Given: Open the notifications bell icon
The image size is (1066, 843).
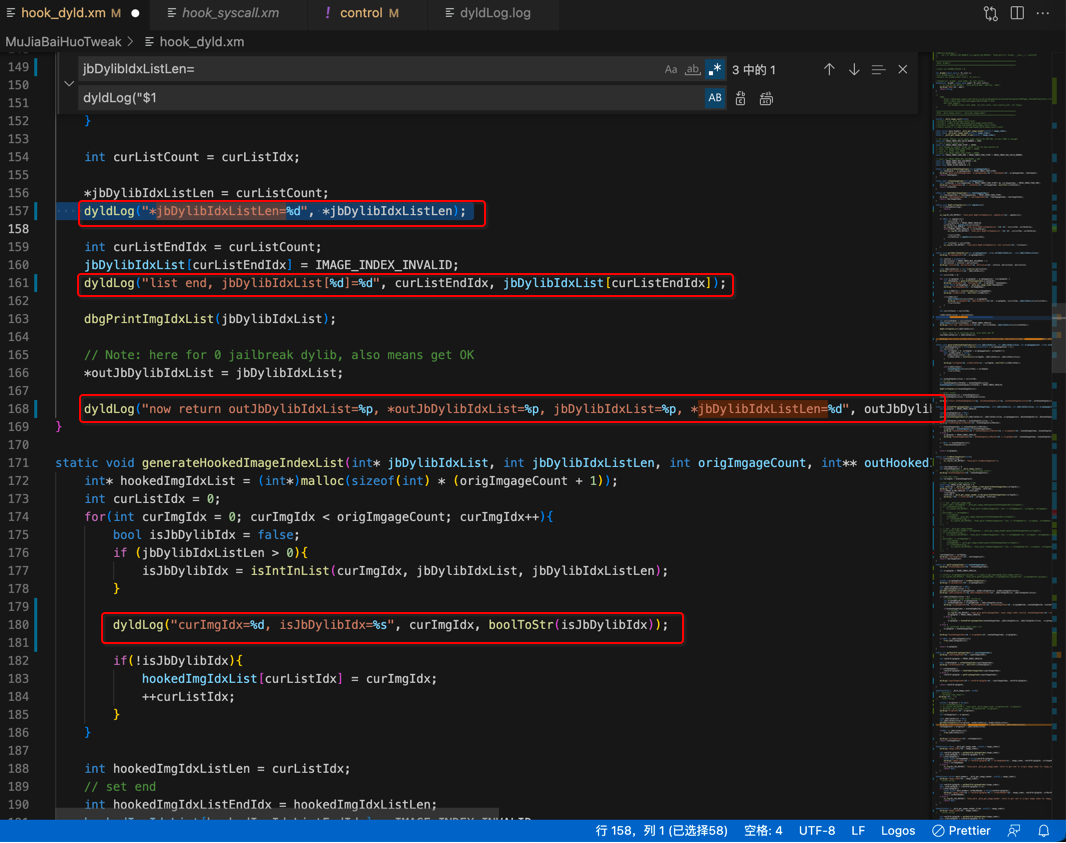Looking at the screenshot, I should tap(1044, 831).
